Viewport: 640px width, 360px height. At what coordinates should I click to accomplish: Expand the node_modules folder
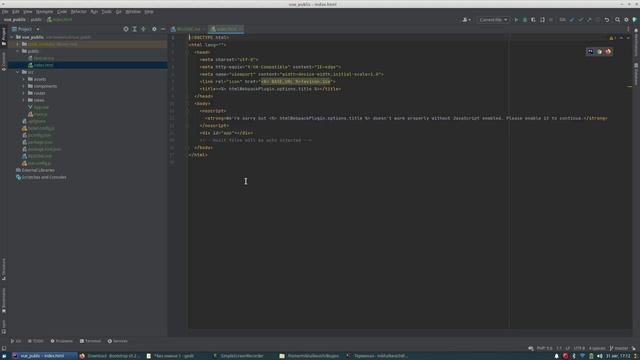point(18,44)
